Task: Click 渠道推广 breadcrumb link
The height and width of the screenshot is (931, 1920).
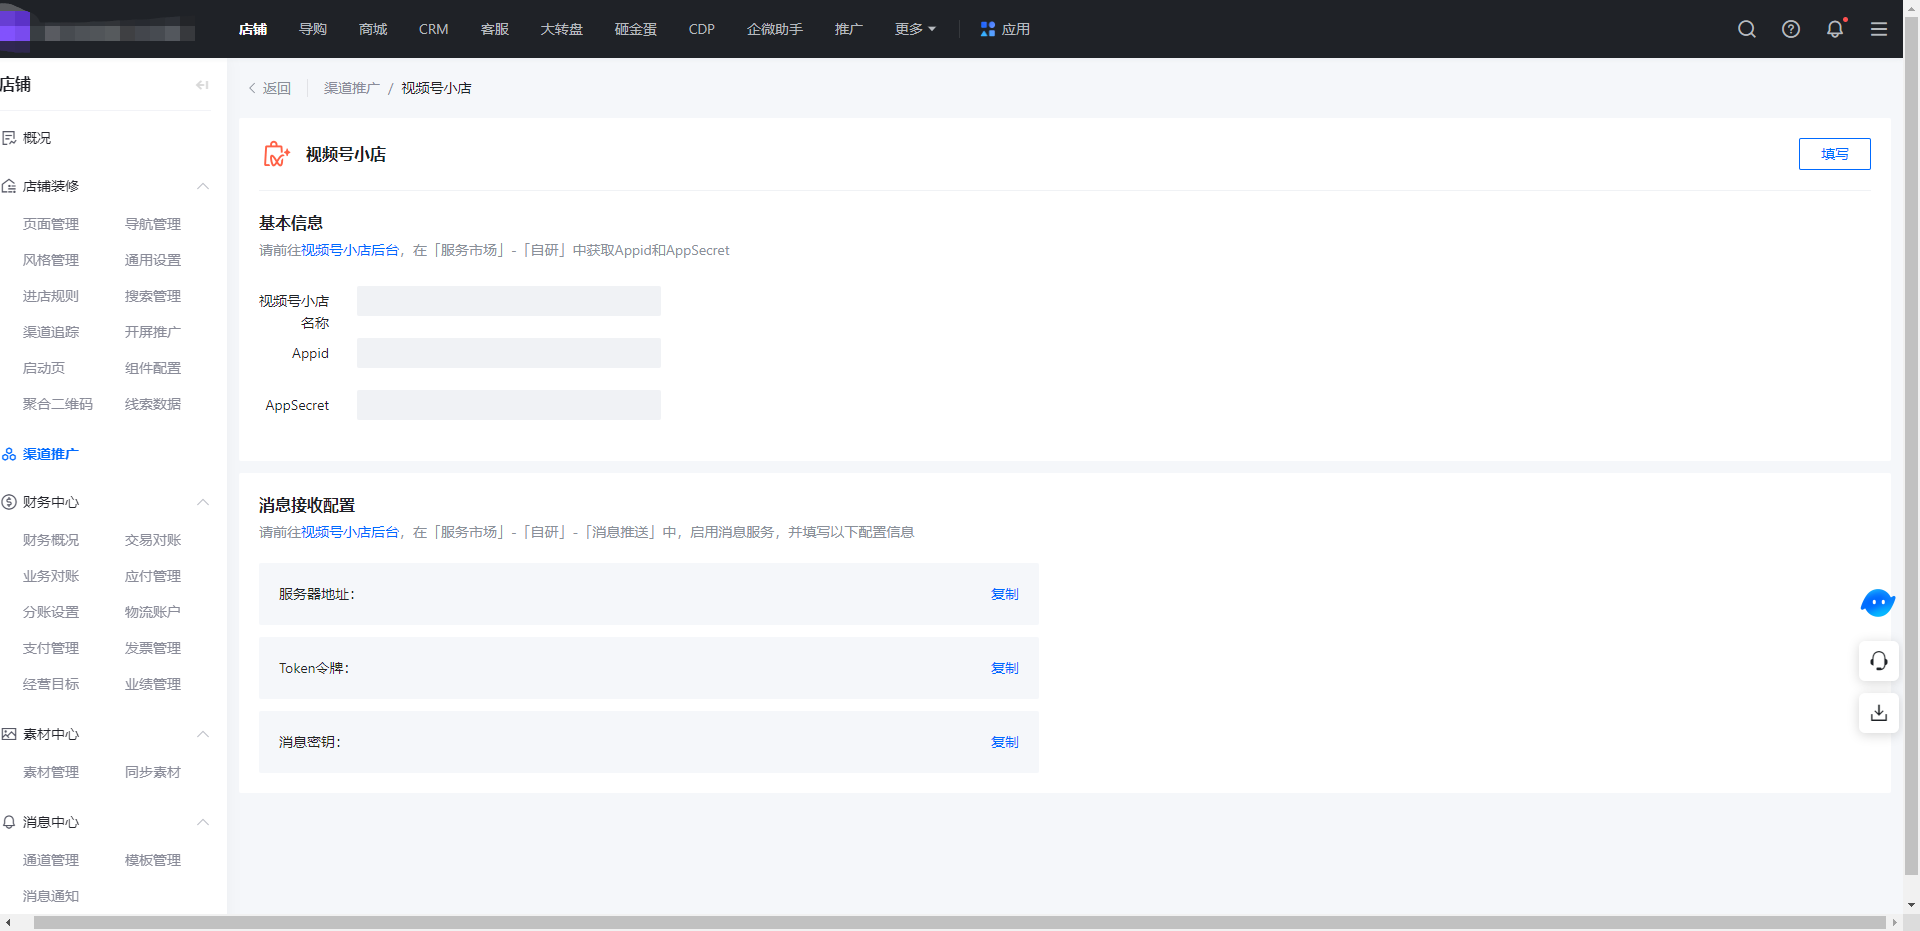Action: click(352, 88)
